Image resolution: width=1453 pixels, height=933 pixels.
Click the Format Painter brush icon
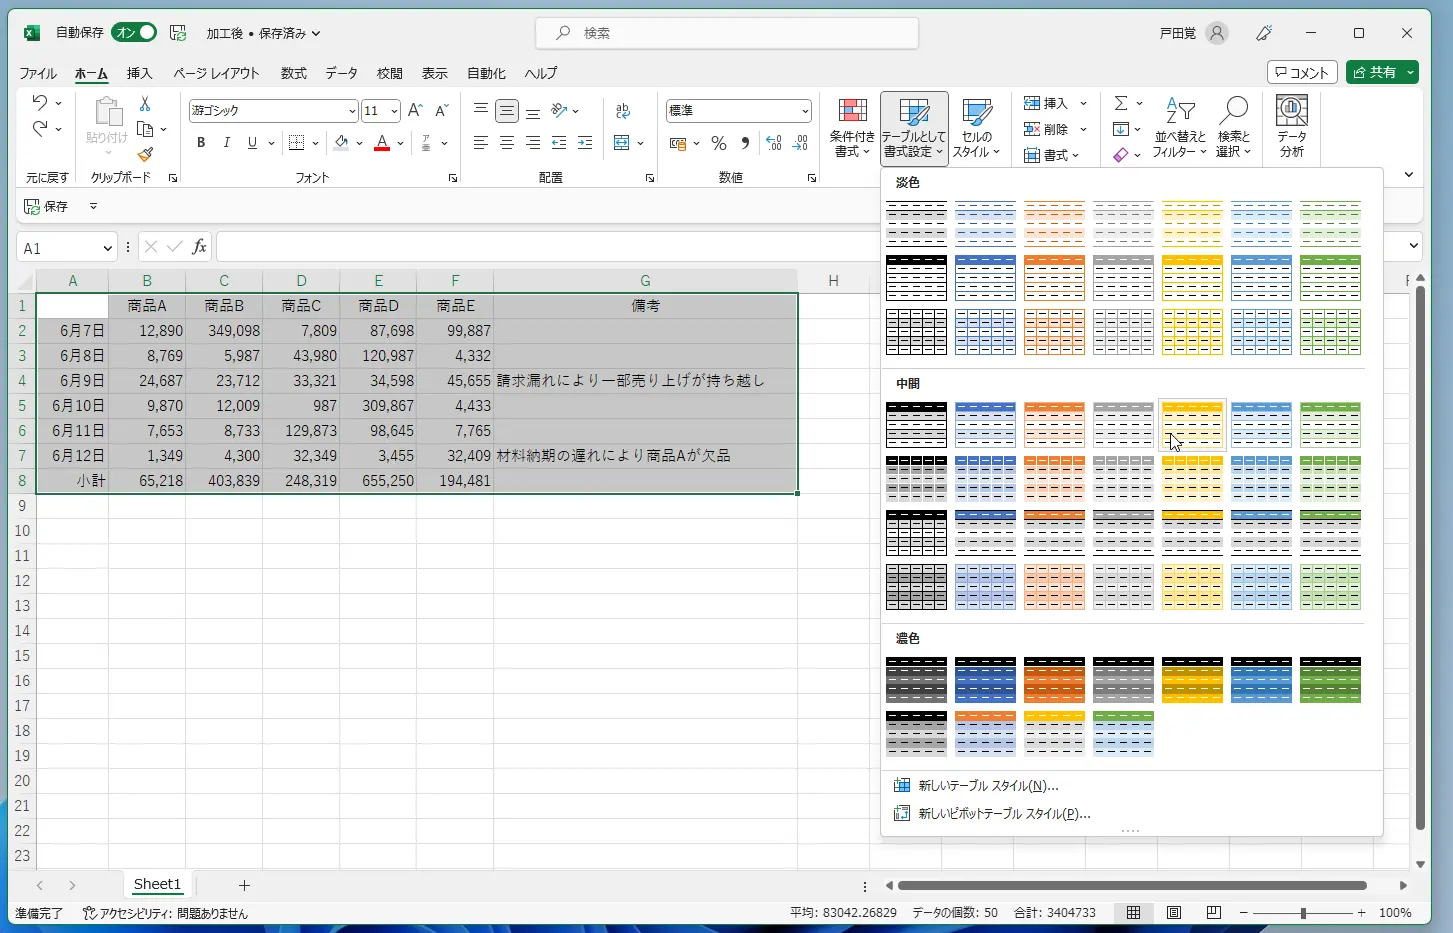point(145,154)
